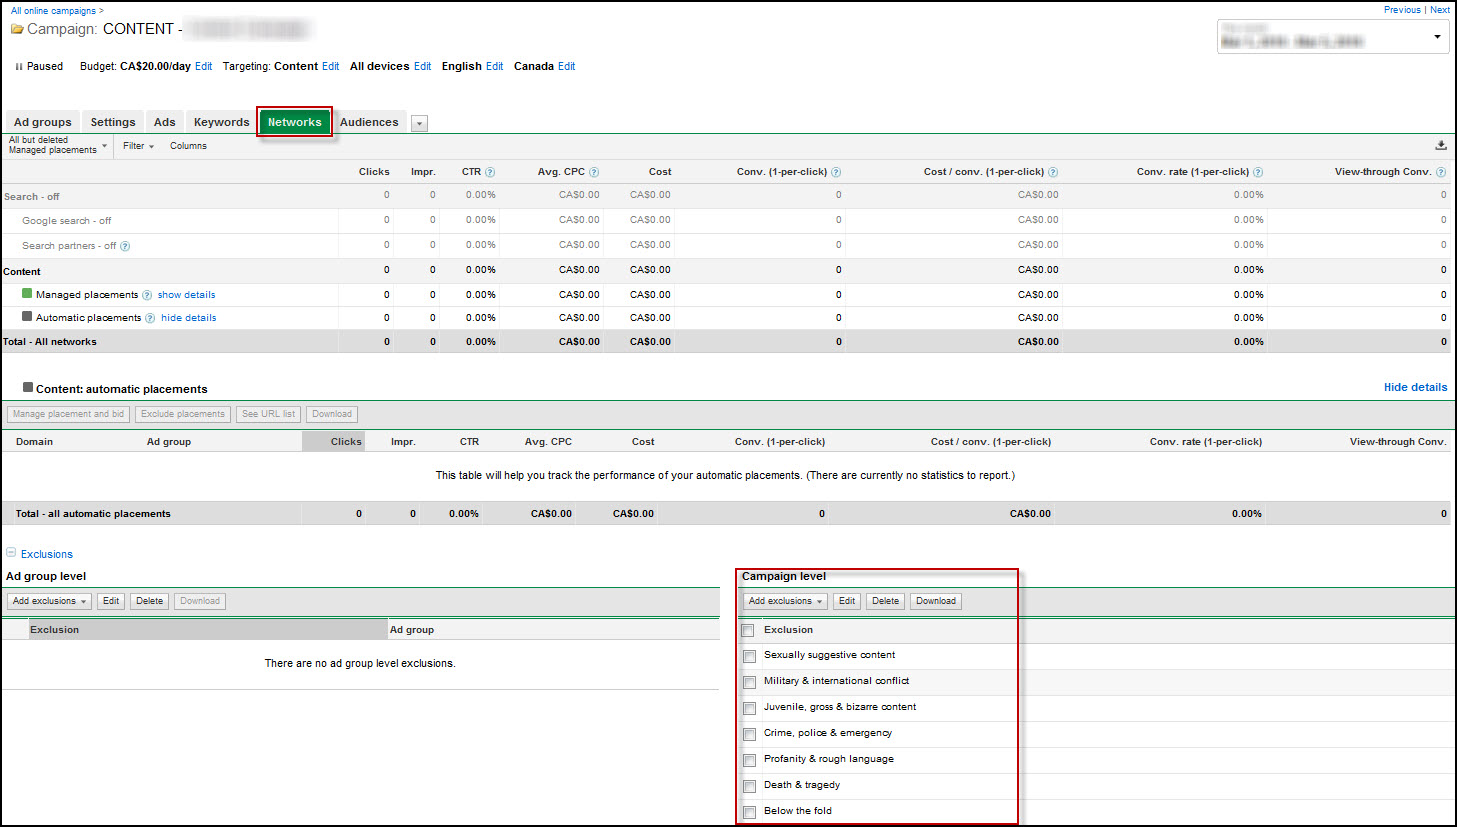
Task: Click the help icon next to CTR
Action: pos(490,172)
